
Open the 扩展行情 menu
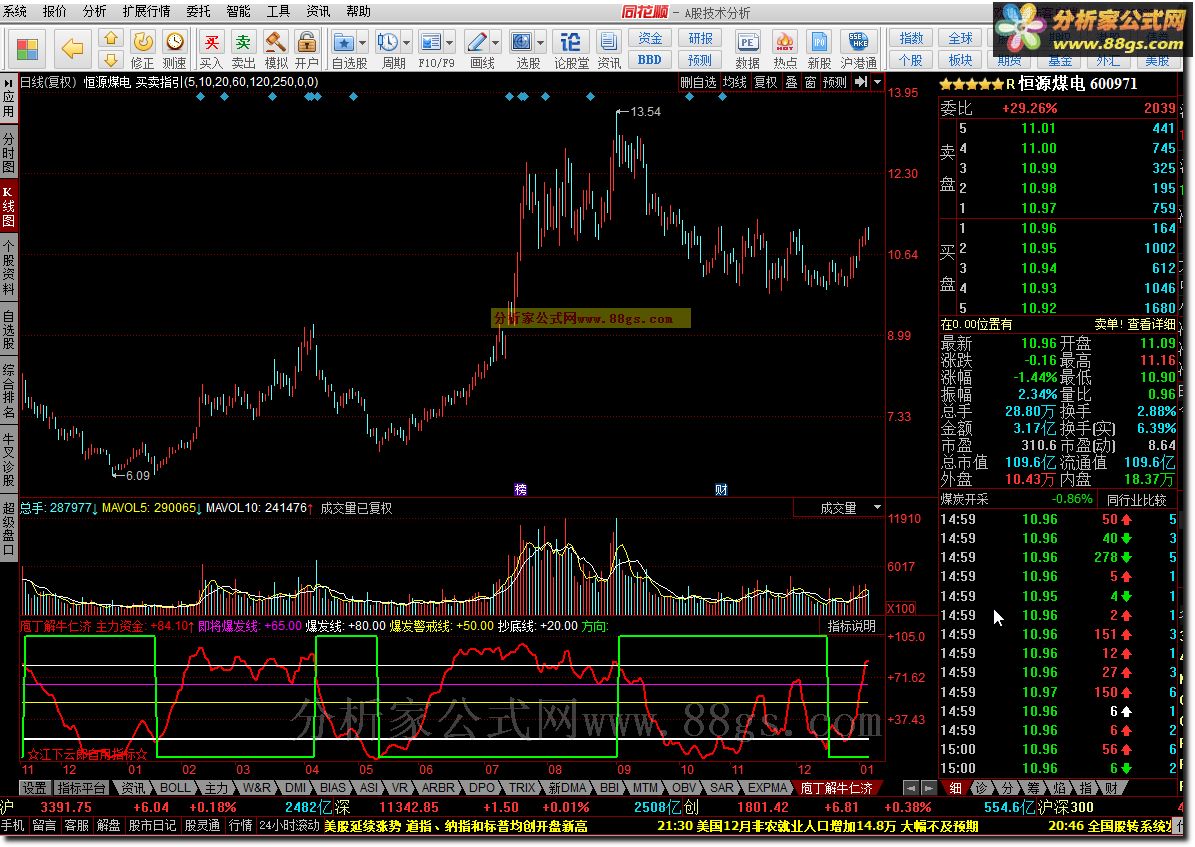146,11
